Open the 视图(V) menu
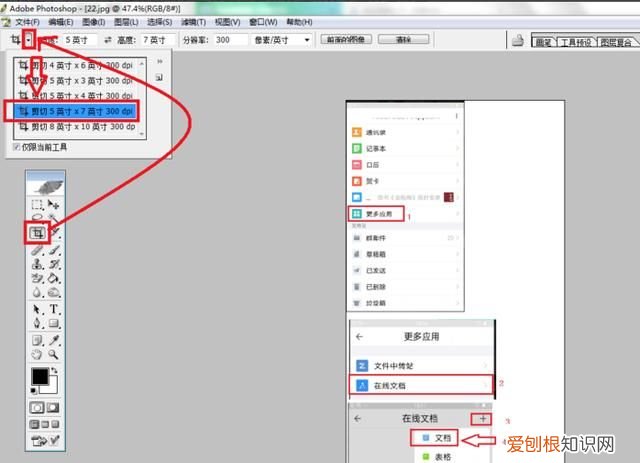 (x=227, y=22)
